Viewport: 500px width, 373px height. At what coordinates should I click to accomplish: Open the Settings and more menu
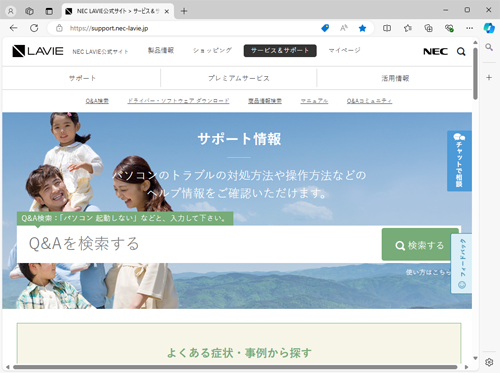click(470, 28)
